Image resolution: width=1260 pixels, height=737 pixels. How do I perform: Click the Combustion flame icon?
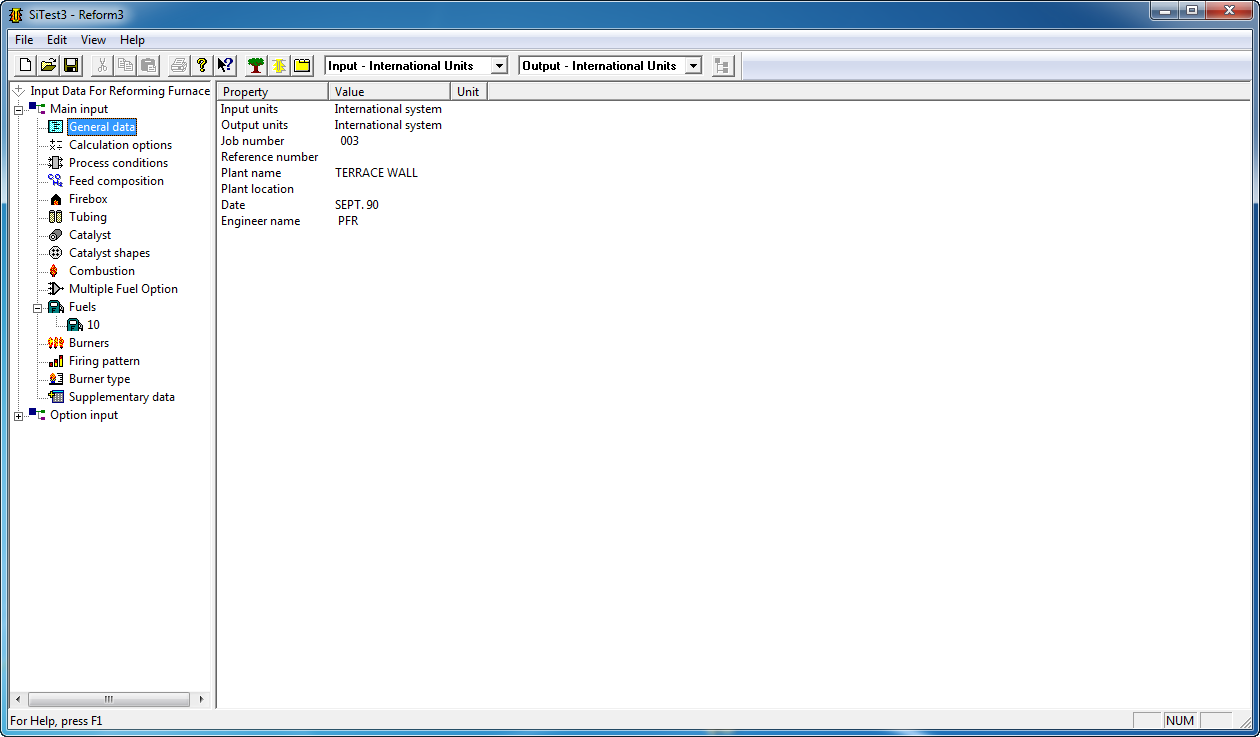point(56,271)
